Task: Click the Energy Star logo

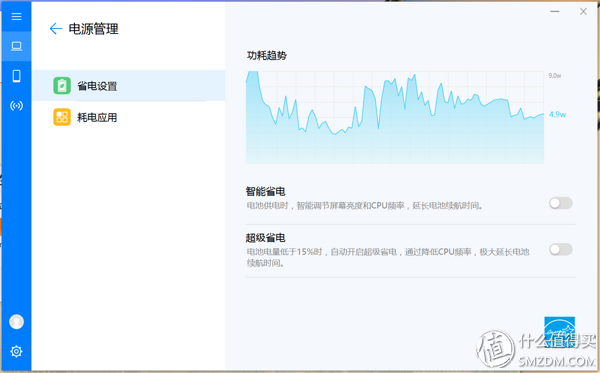Action: pyautogui.click(x=559, y=332)
